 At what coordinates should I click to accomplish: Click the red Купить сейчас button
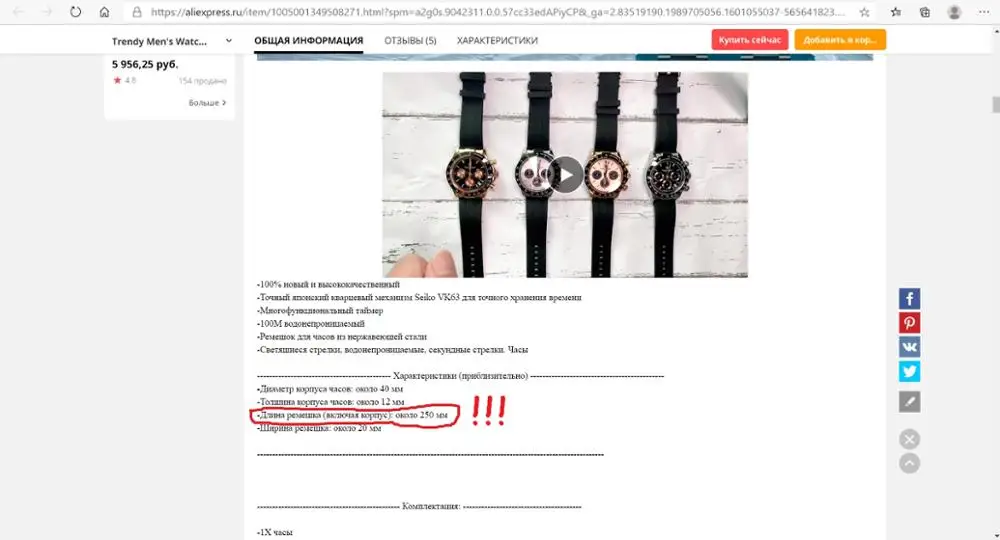tap(749, 40)
